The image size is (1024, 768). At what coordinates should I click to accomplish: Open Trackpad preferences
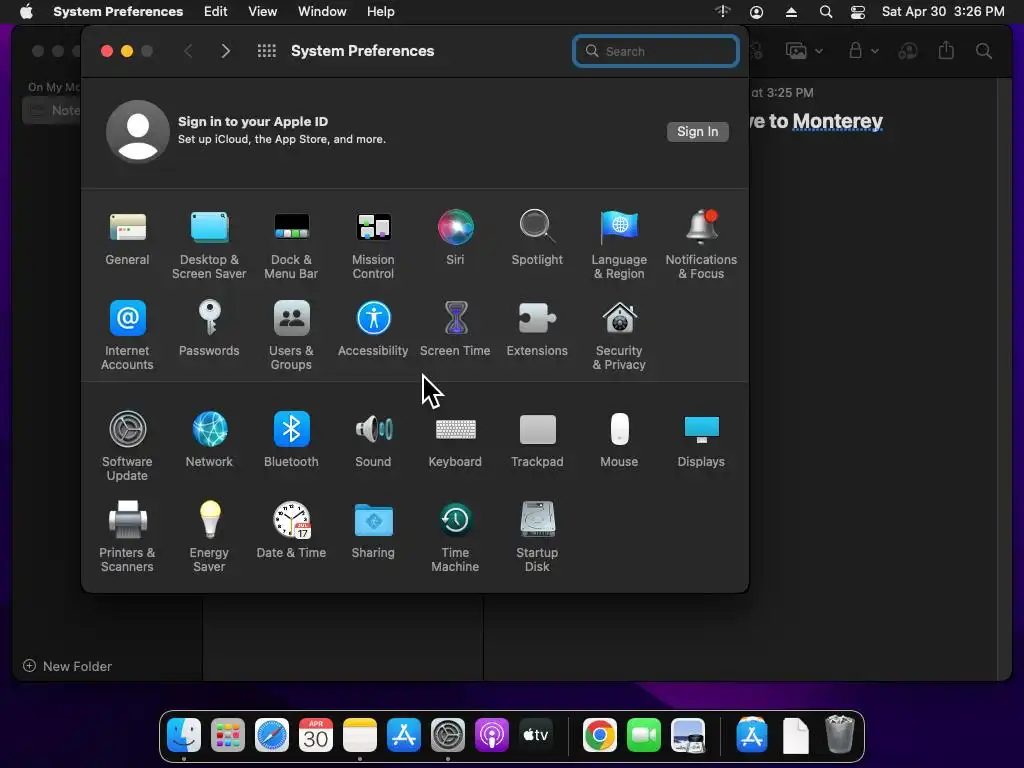537,440
